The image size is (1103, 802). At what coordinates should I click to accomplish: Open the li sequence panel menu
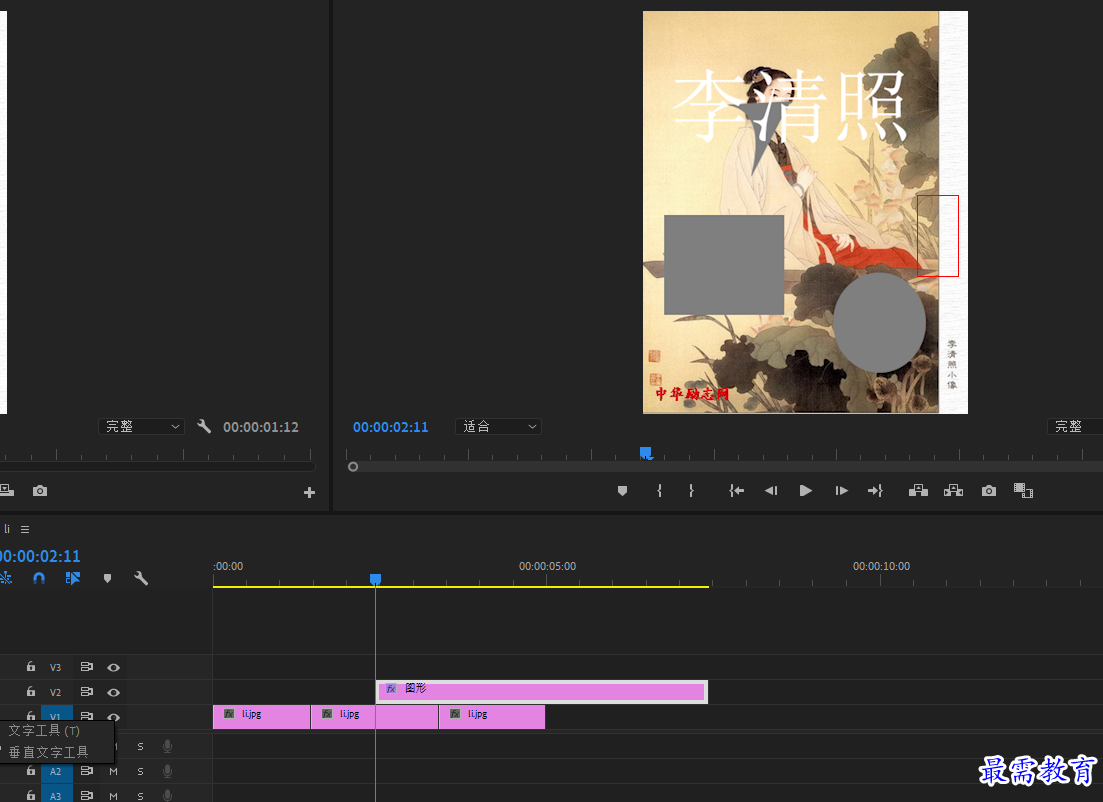(25, 529)
